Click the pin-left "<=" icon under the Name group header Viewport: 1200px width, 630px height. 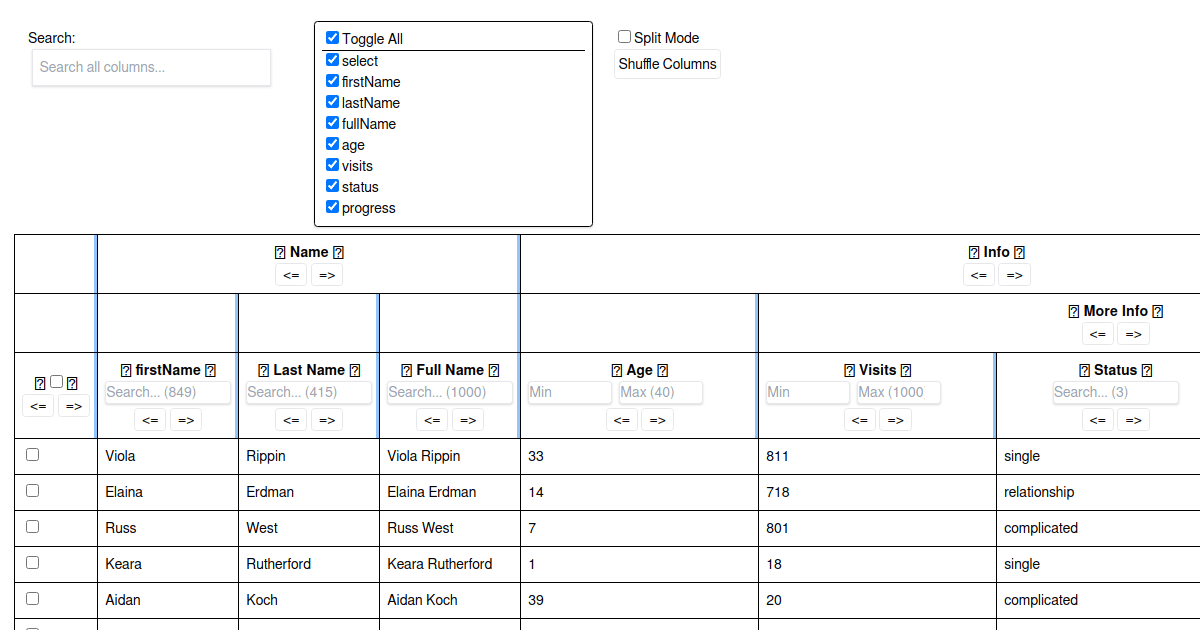(x=291, y=274)
